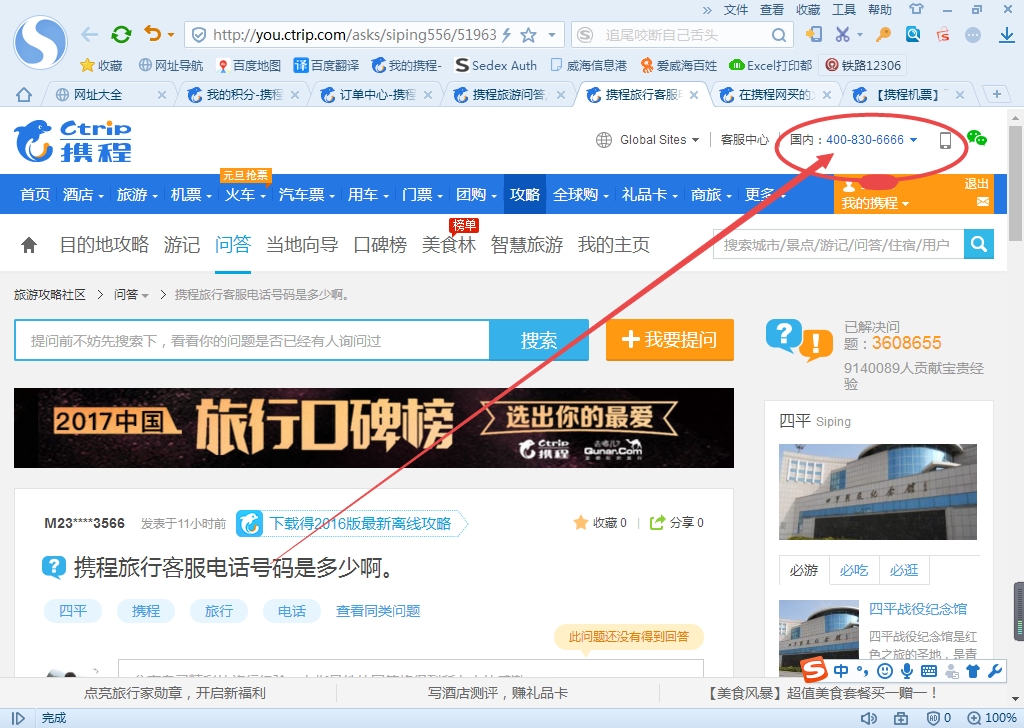Screen dimensions: 1024x728
Task: Click the download arrow icon in toolbar
Action: 1007,35
